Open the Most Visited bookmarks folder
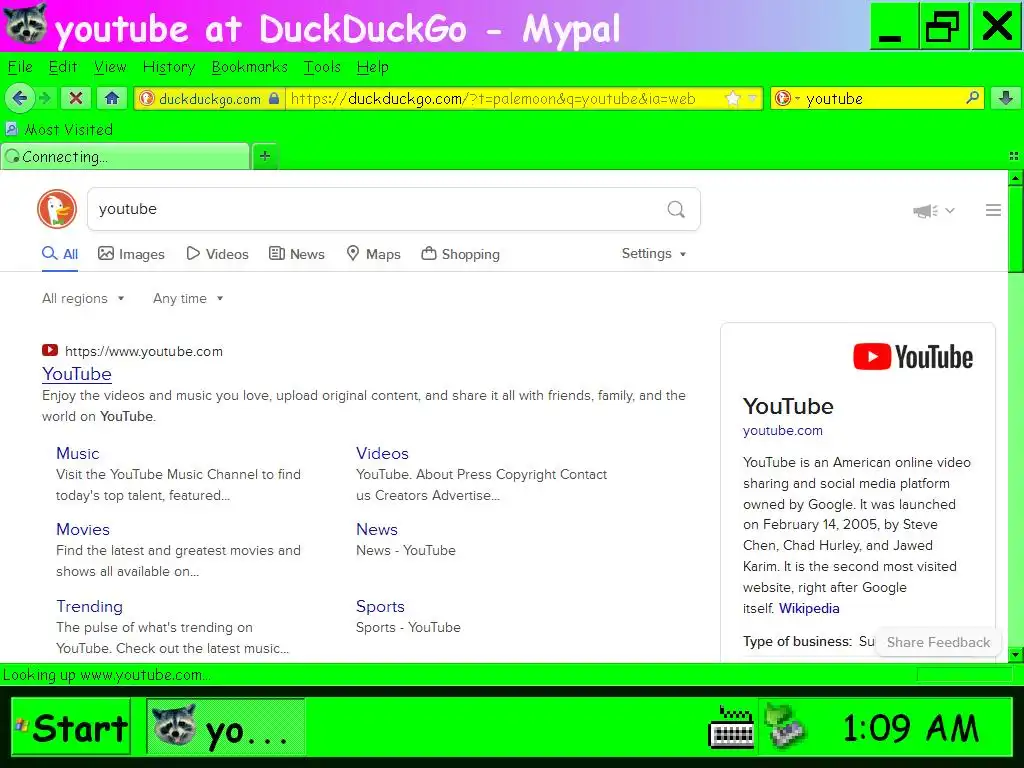Image resolution: width=1024 pixels, height=768 pixels. pos(59,129)
